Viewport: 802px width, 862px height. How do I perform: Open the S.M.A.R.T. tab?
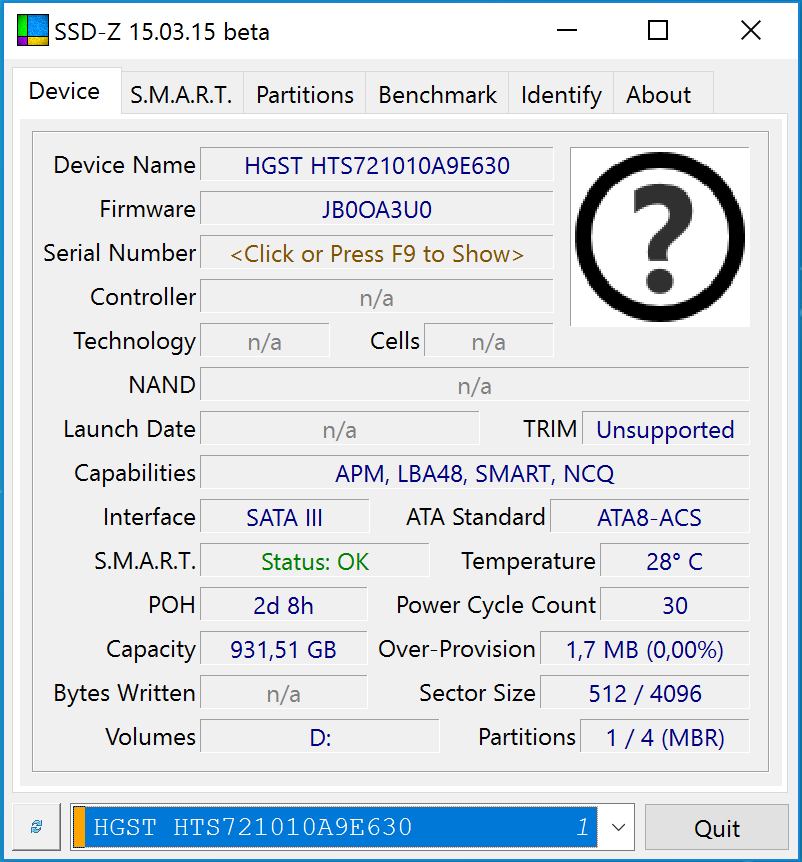pyautogui.click(x=181, y=95)
